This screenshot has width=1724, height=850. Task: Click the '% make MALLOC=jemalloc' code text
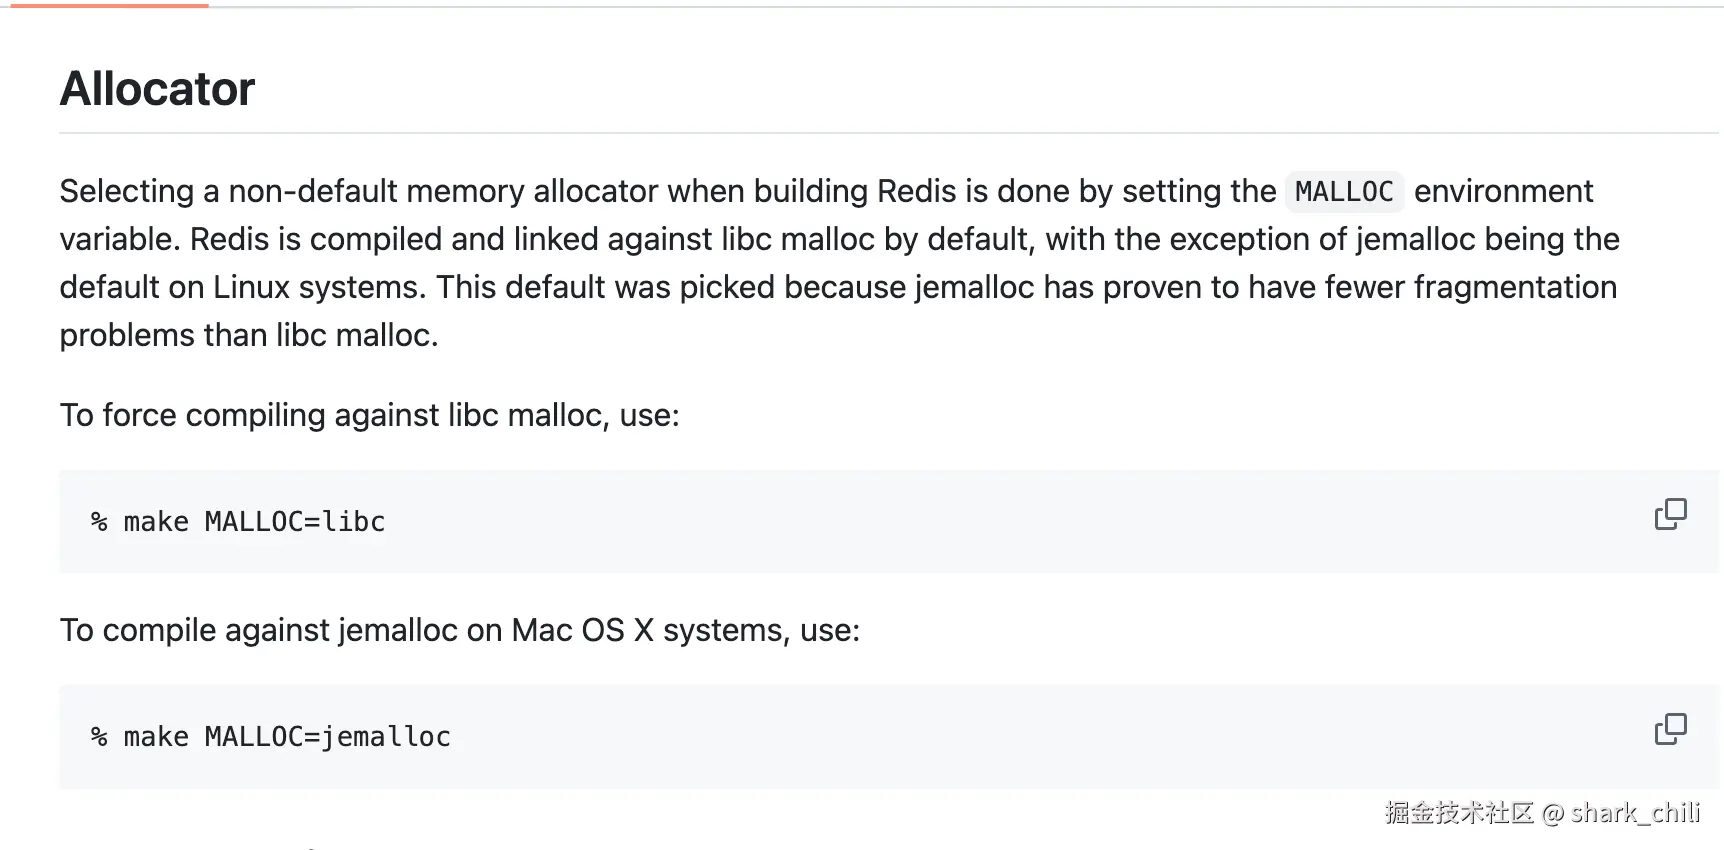click(x=270, y=737)
